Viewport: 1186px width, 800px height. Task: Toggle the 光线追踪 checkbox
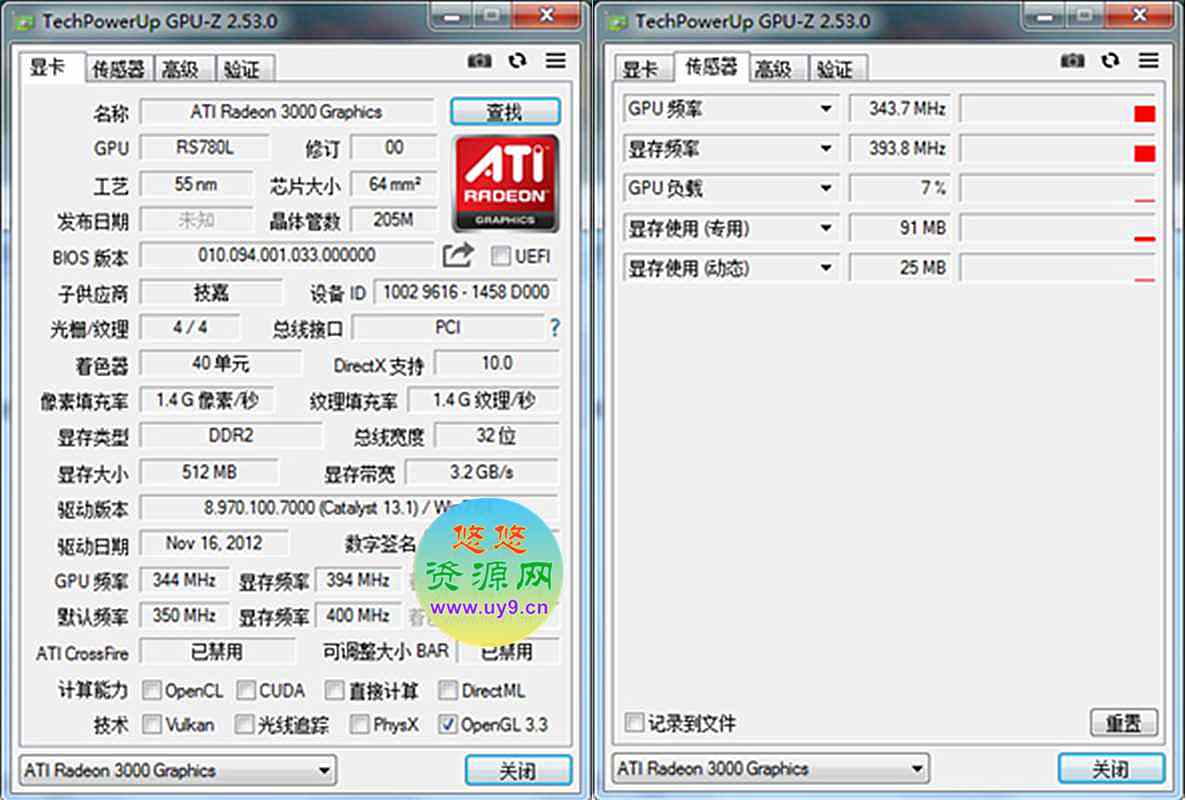244,724
